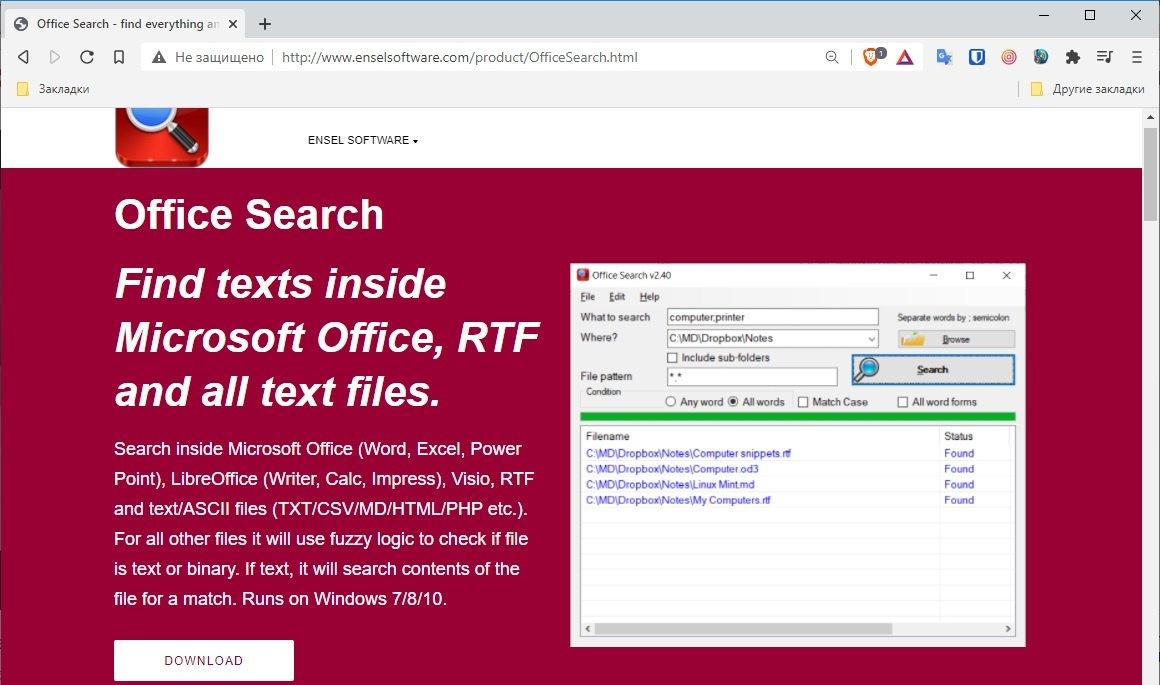
Task: Open the browser hamburger main menu
Action: (x=1137, y=57)
